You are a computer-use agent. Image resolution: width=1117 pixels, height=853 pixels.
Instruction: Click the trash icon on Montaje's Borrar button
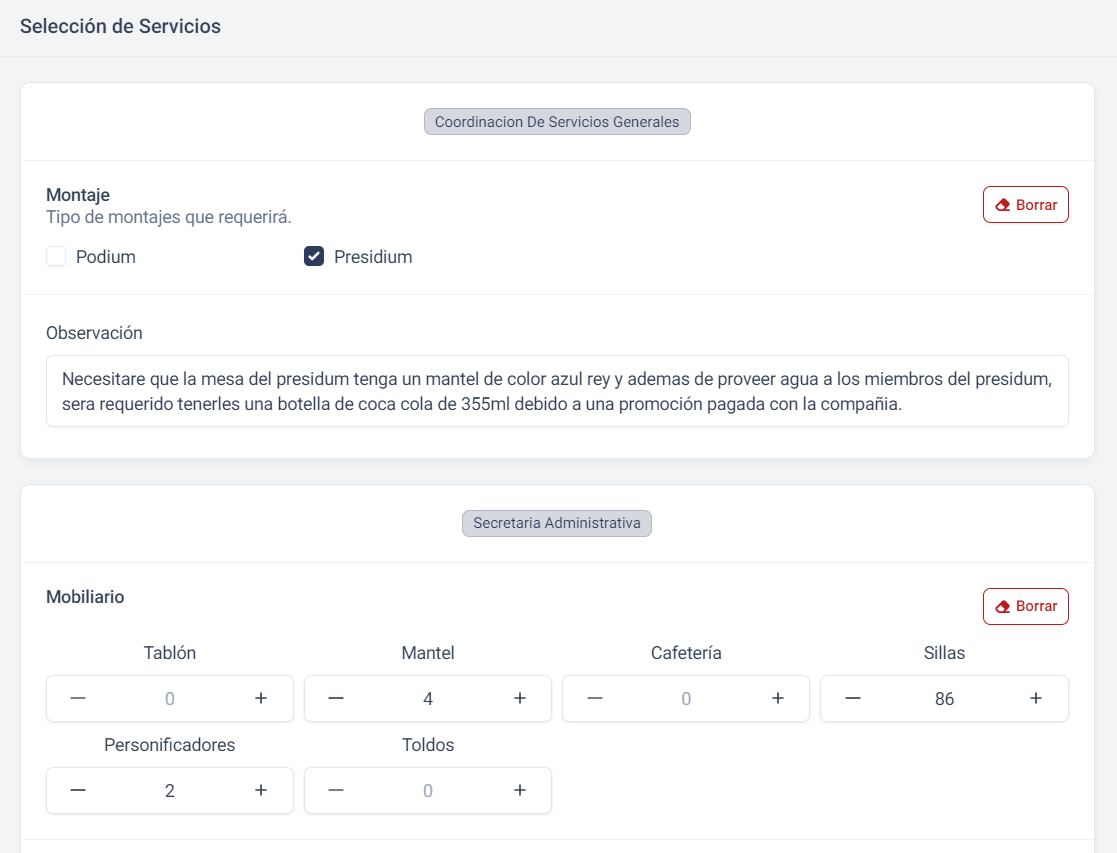[x=1002, y=204]
